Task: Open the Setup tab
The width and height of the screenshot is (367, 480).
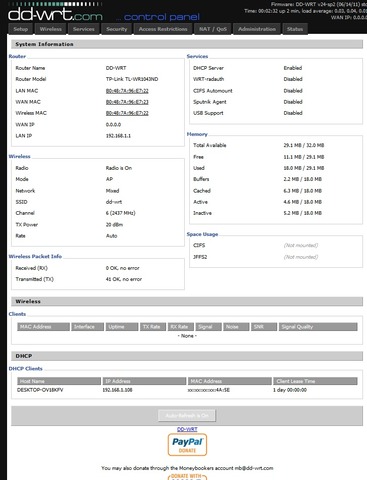Action: (21, 29)
